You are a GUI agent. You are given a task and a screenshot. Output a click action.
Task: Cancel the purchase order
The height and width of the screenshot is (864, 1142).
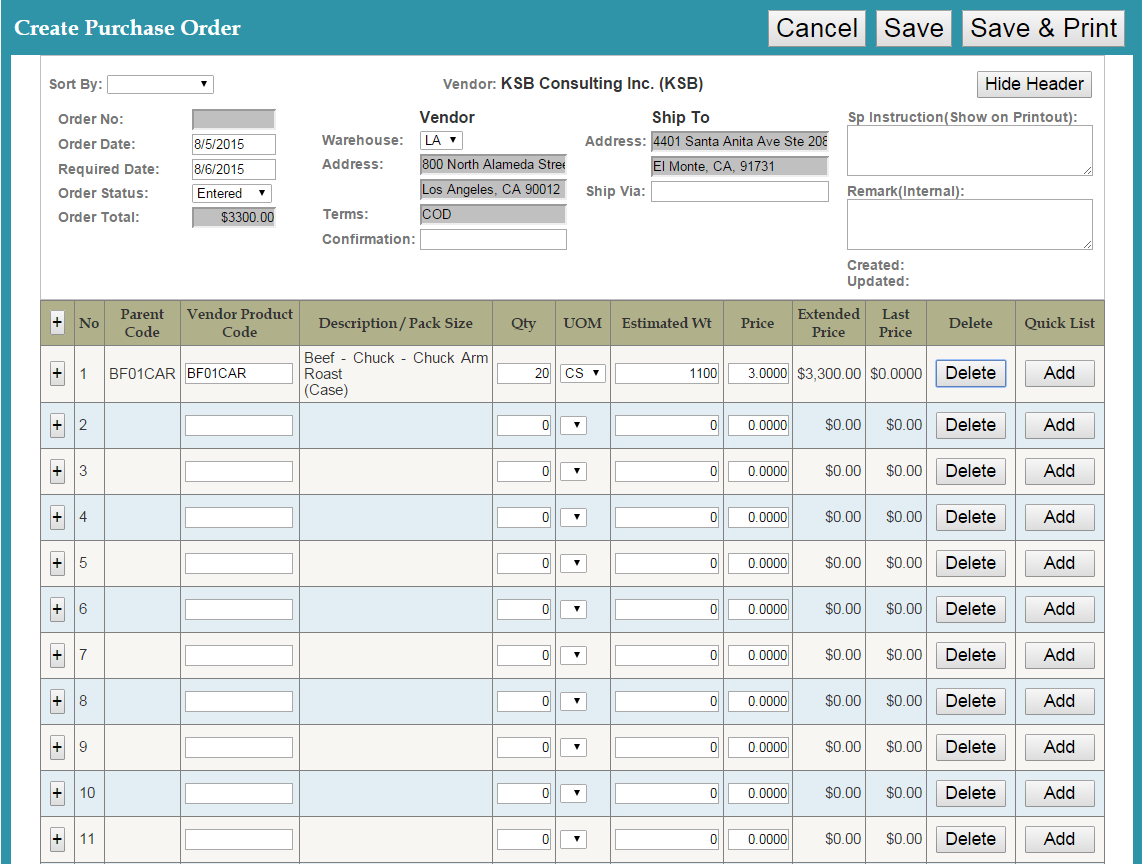tap(817, 28)
